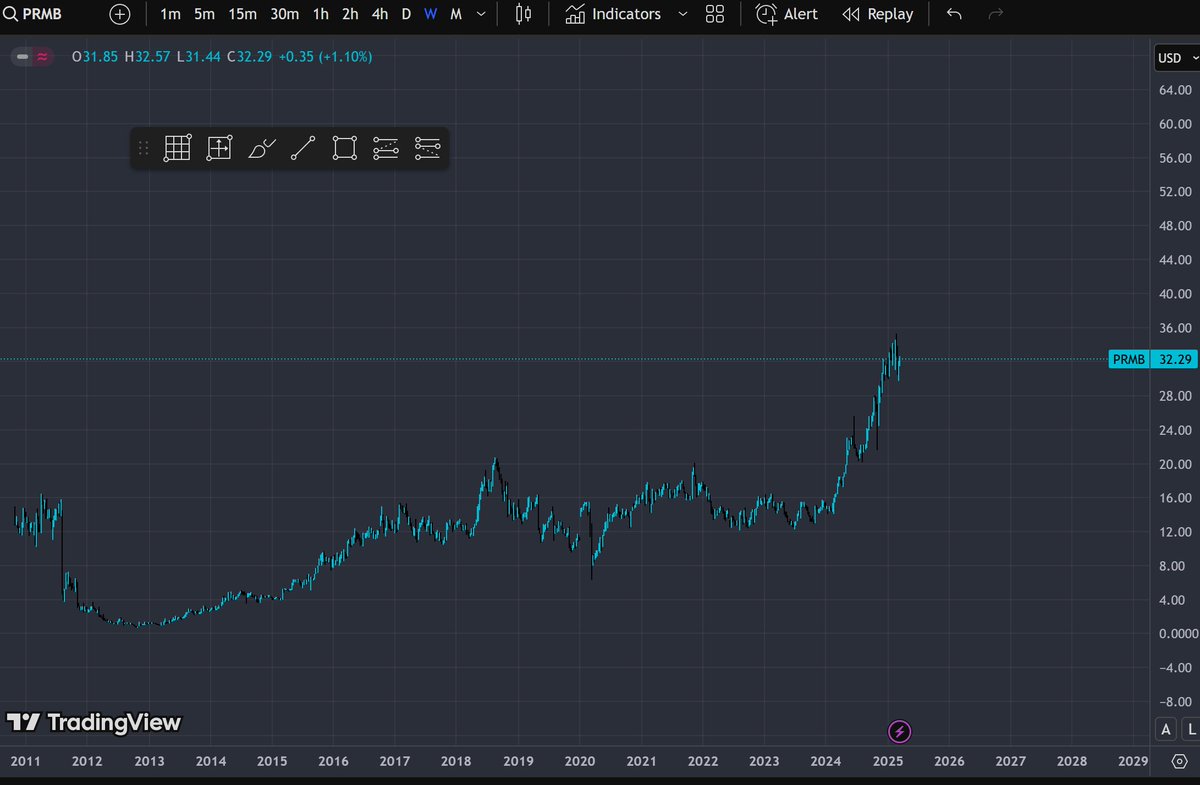Click the undo arrow
Screen dimensions: 1200x785
click(x=954, y=14)
